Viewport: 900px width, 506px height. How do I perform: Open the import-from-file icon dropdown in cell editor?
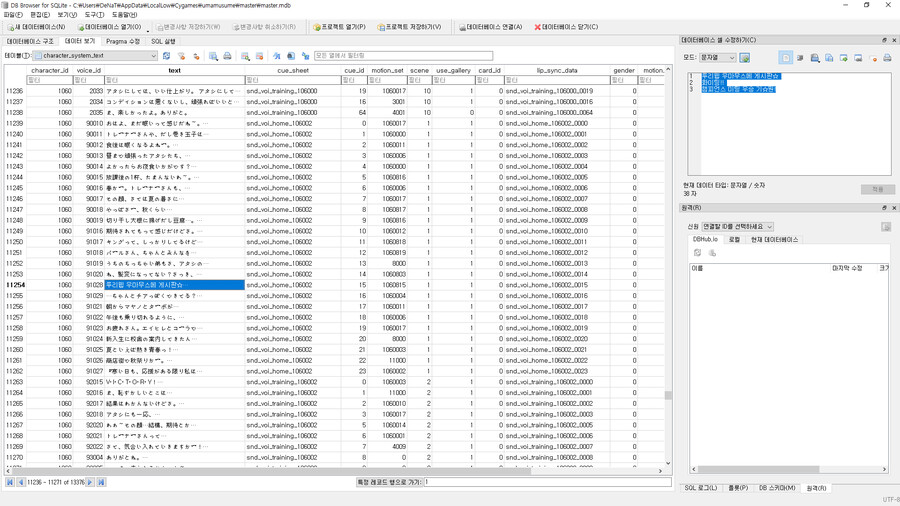[x=815, y=58]
